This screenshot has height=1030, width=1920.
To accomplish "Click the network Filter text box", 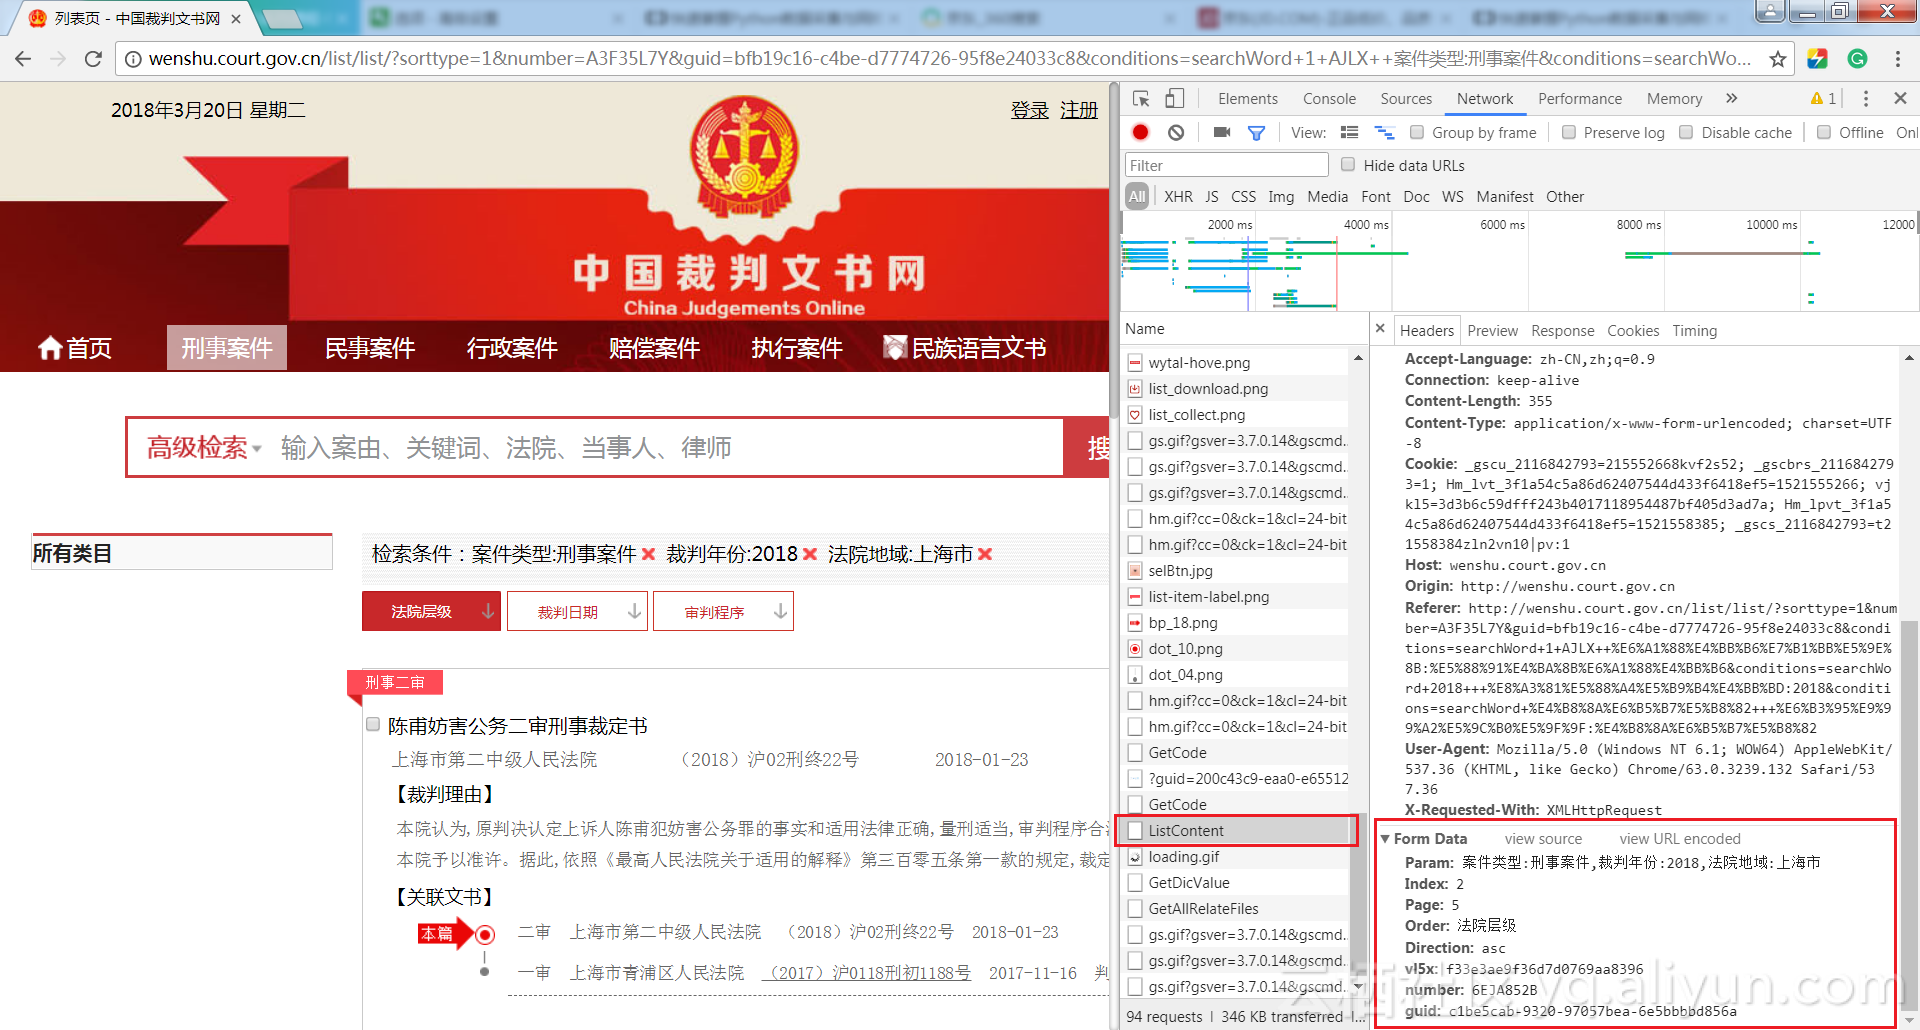I will 1226,165.
